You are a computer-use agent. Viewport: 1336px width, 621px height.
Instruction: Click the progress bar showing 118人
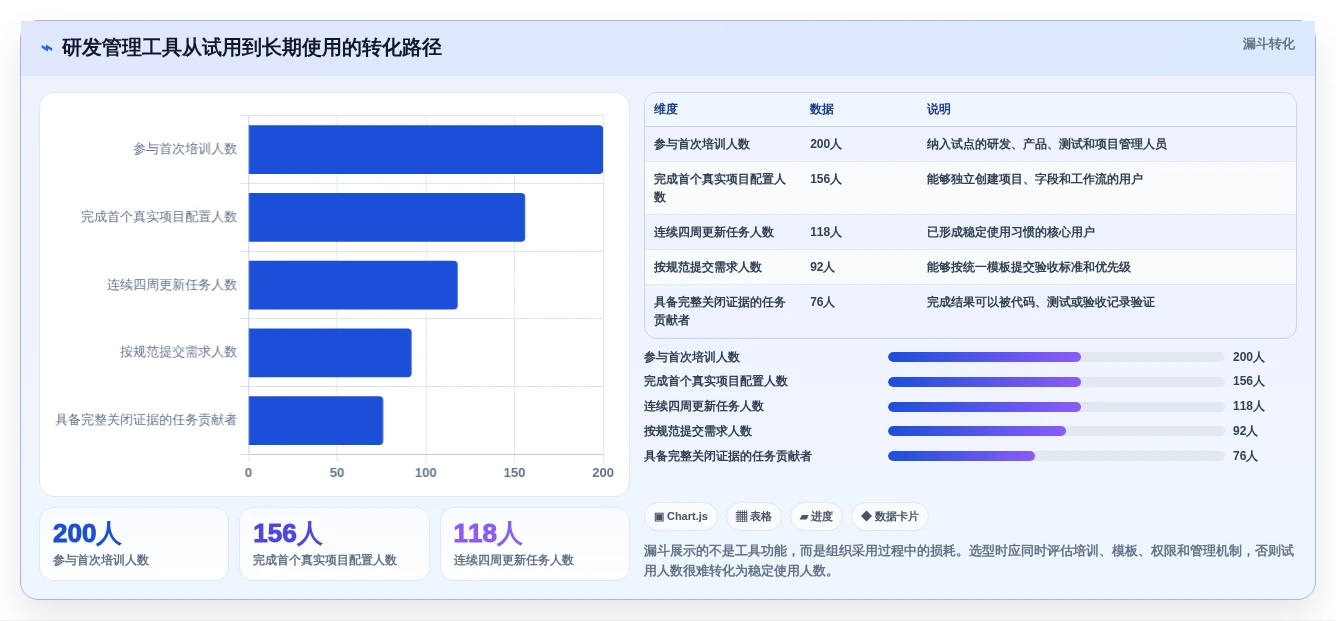1056,407
